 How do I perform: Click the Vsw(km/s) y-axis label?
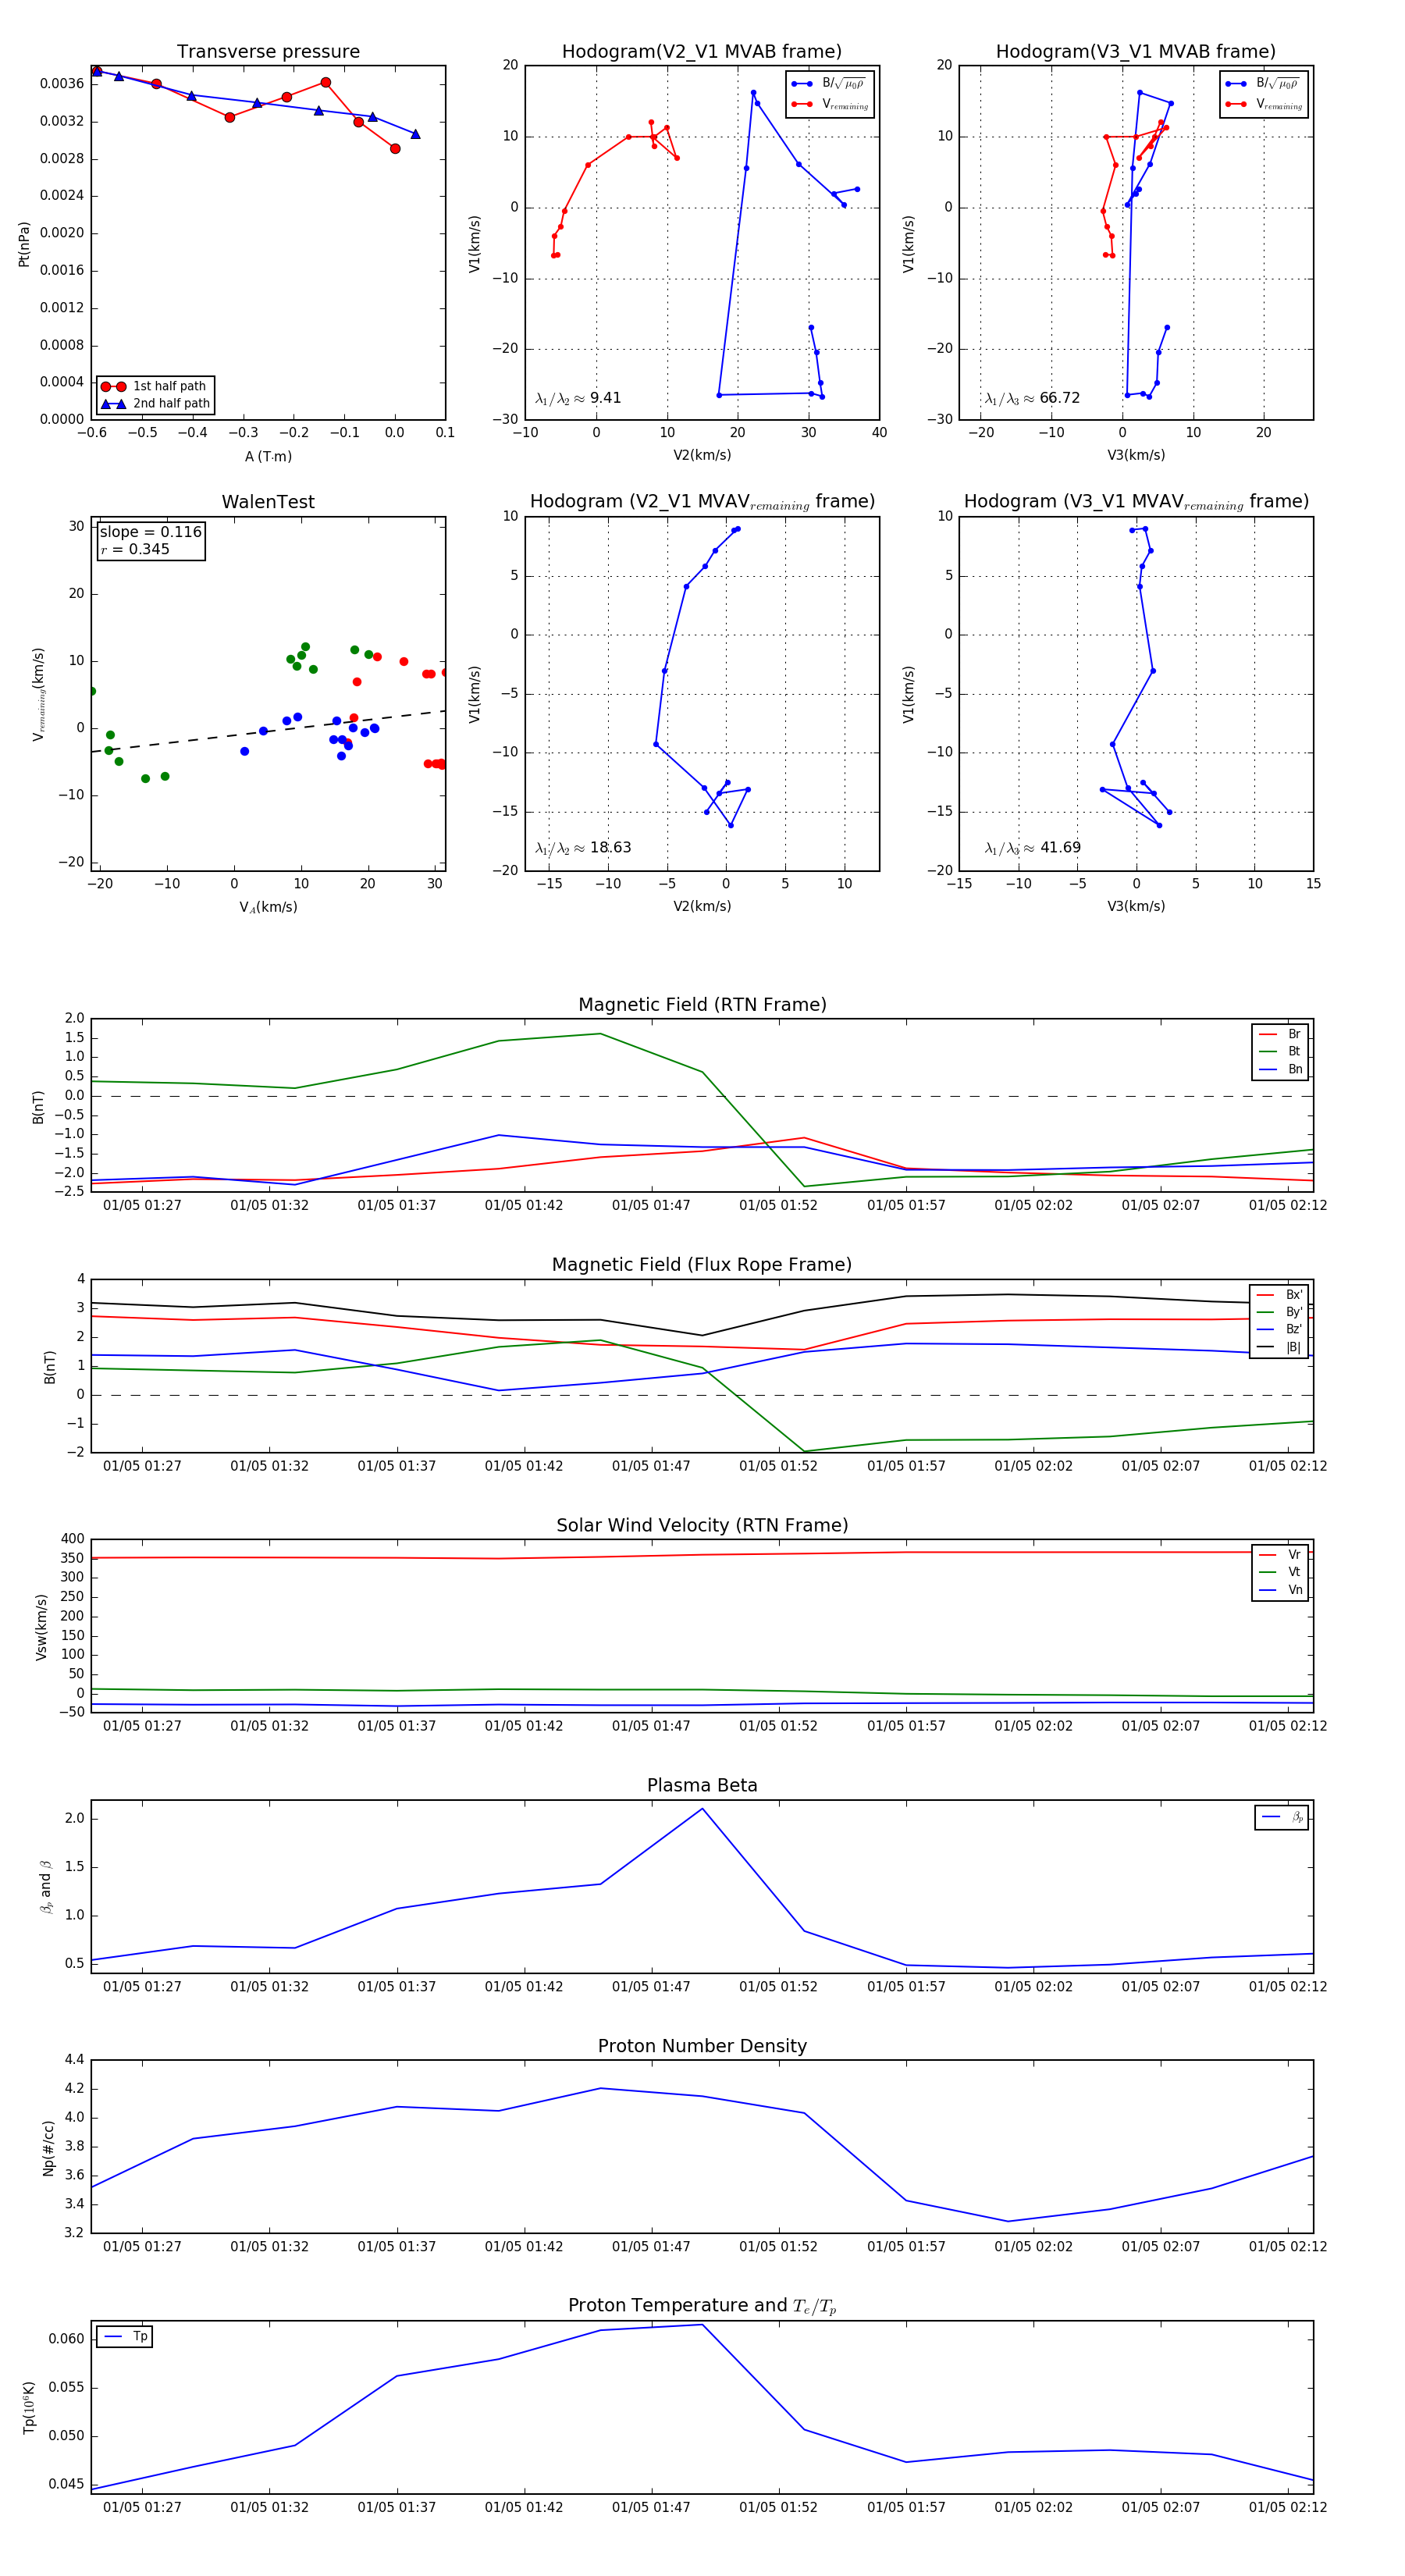pyautogui.click(x=41, y=1627)
